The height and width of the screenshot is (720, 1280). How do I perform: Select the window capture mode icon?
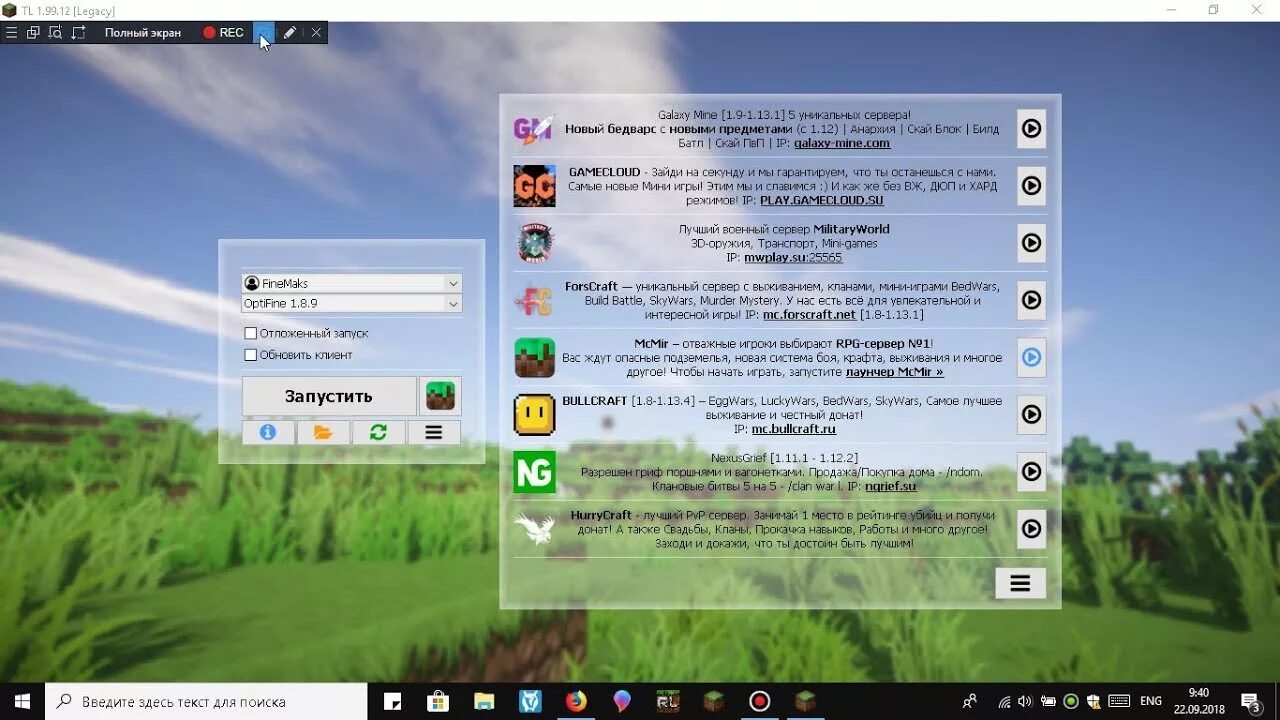[x=33, y=33]
